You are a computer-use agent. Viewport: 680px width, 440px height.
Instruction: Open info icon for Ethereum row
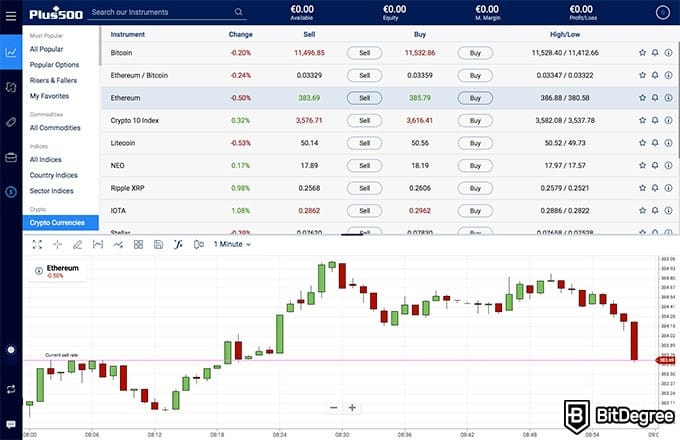[668, 98]
